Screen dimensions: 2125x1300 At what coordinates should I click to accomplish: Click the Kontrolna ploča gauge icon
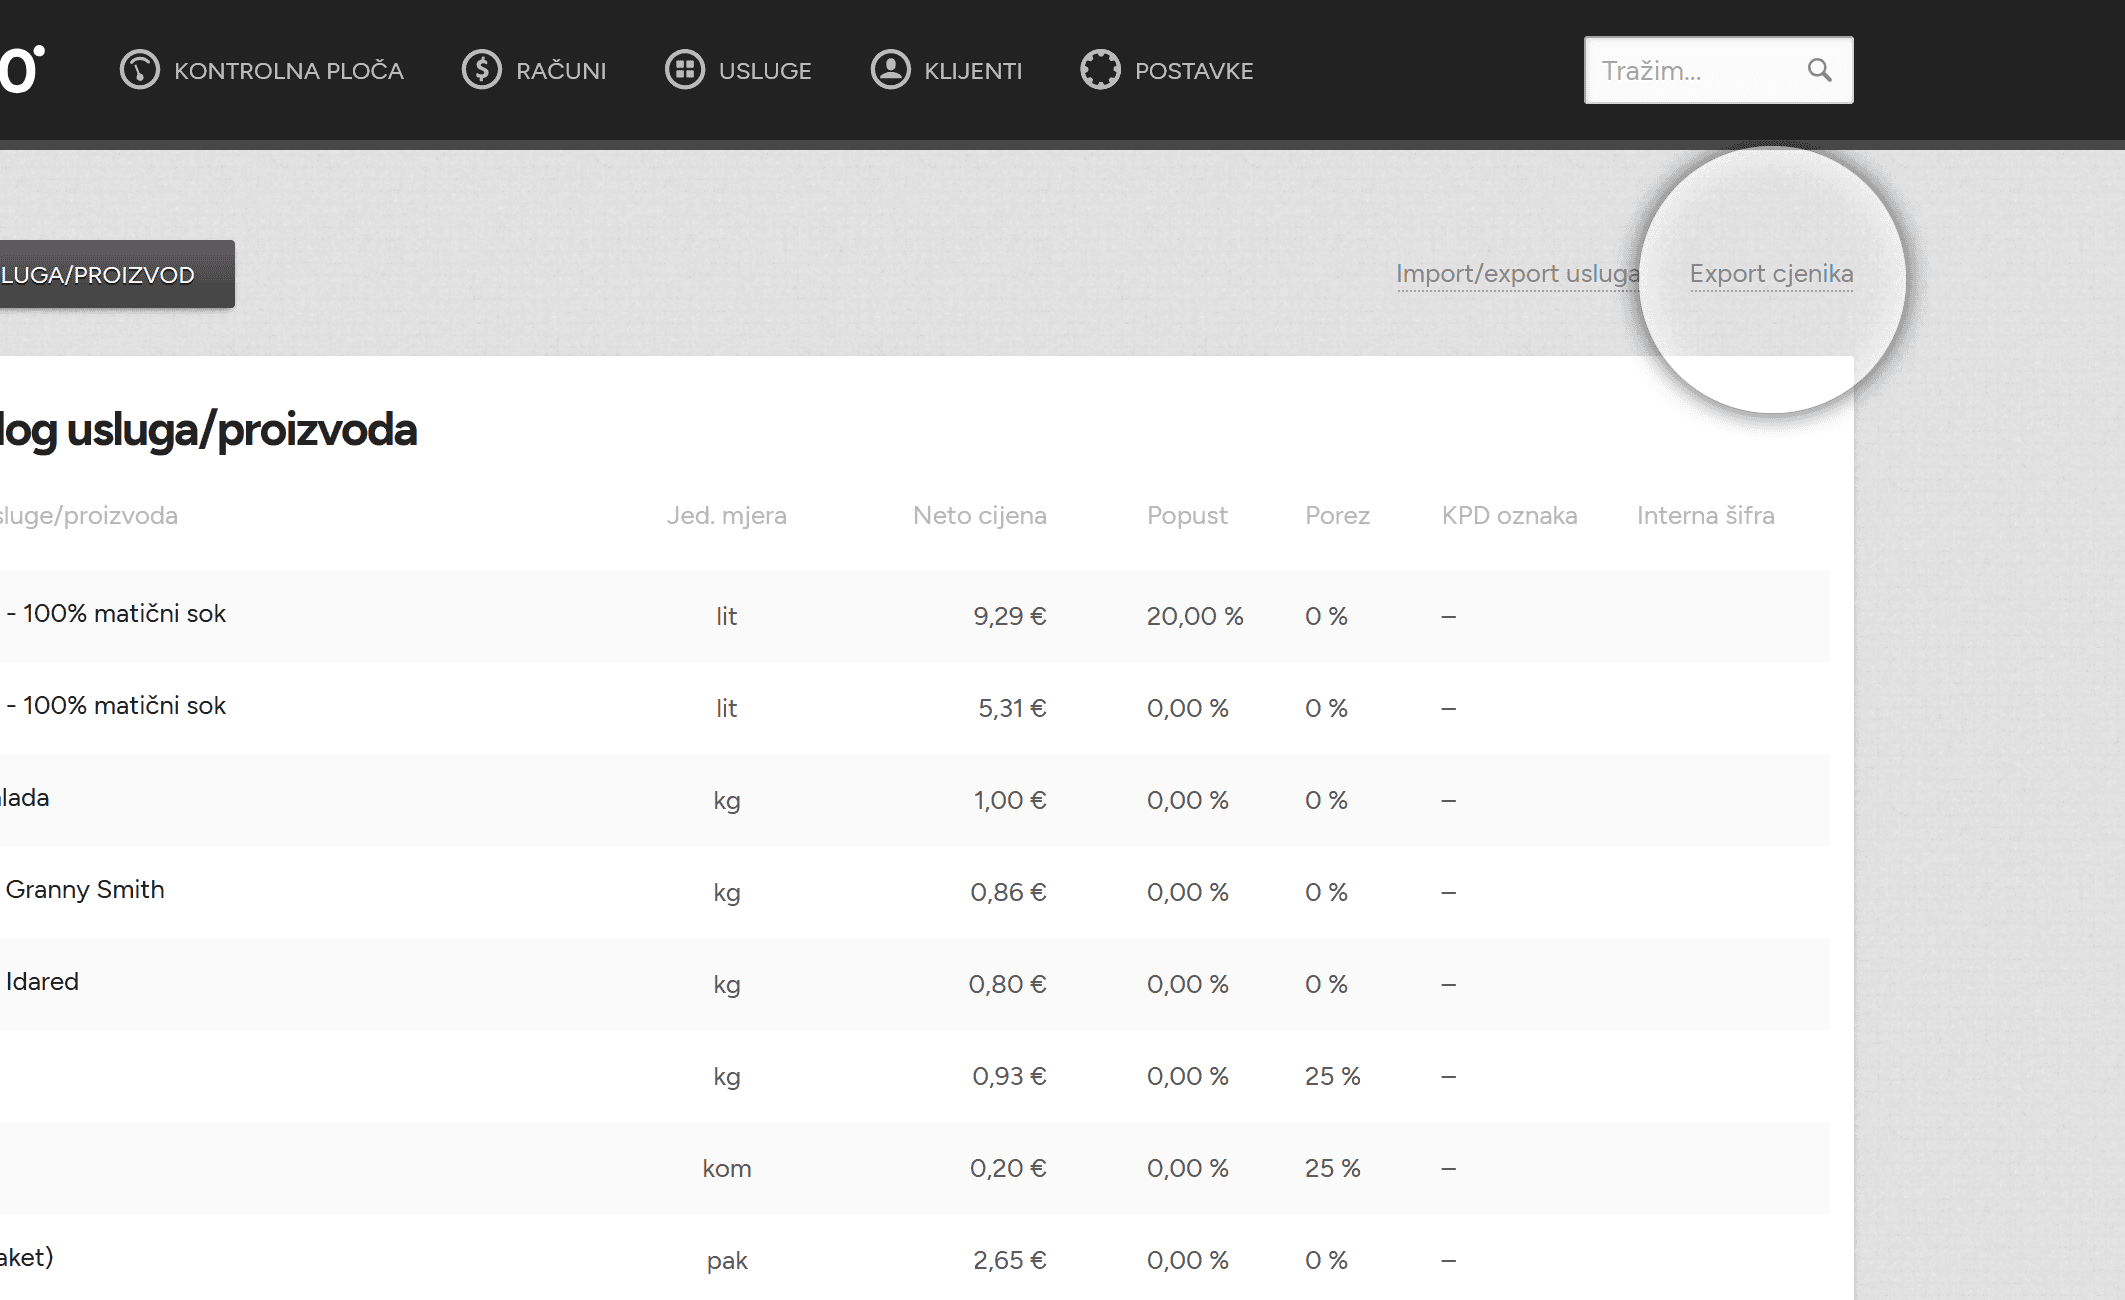point(140,70)
